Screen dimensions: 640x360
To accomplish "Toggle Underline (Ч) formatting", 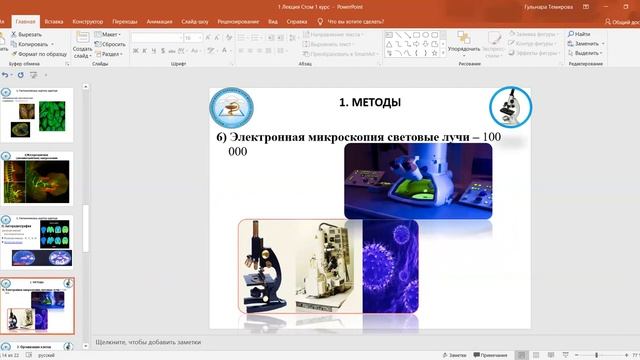I will (x=153, y=51).
